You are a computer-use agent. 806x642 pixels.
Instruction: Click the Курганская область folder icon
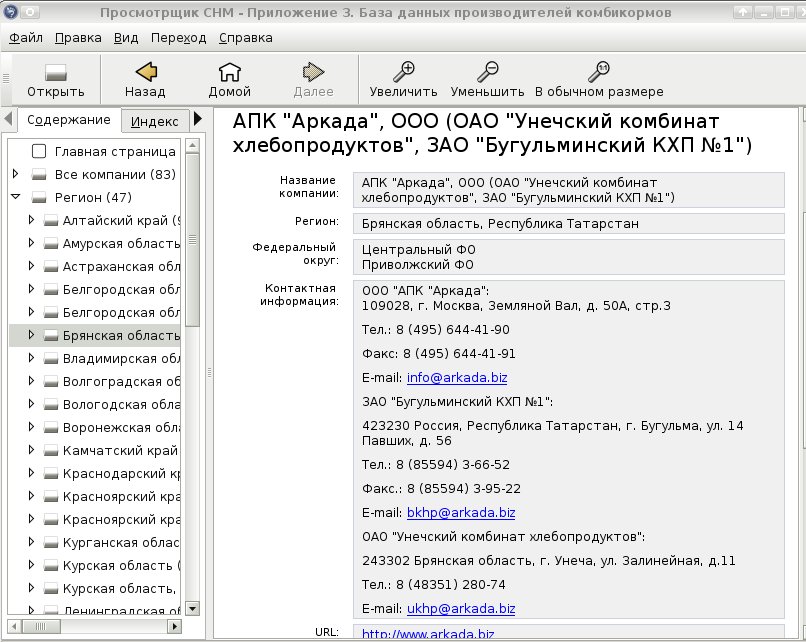pos(50,543)
